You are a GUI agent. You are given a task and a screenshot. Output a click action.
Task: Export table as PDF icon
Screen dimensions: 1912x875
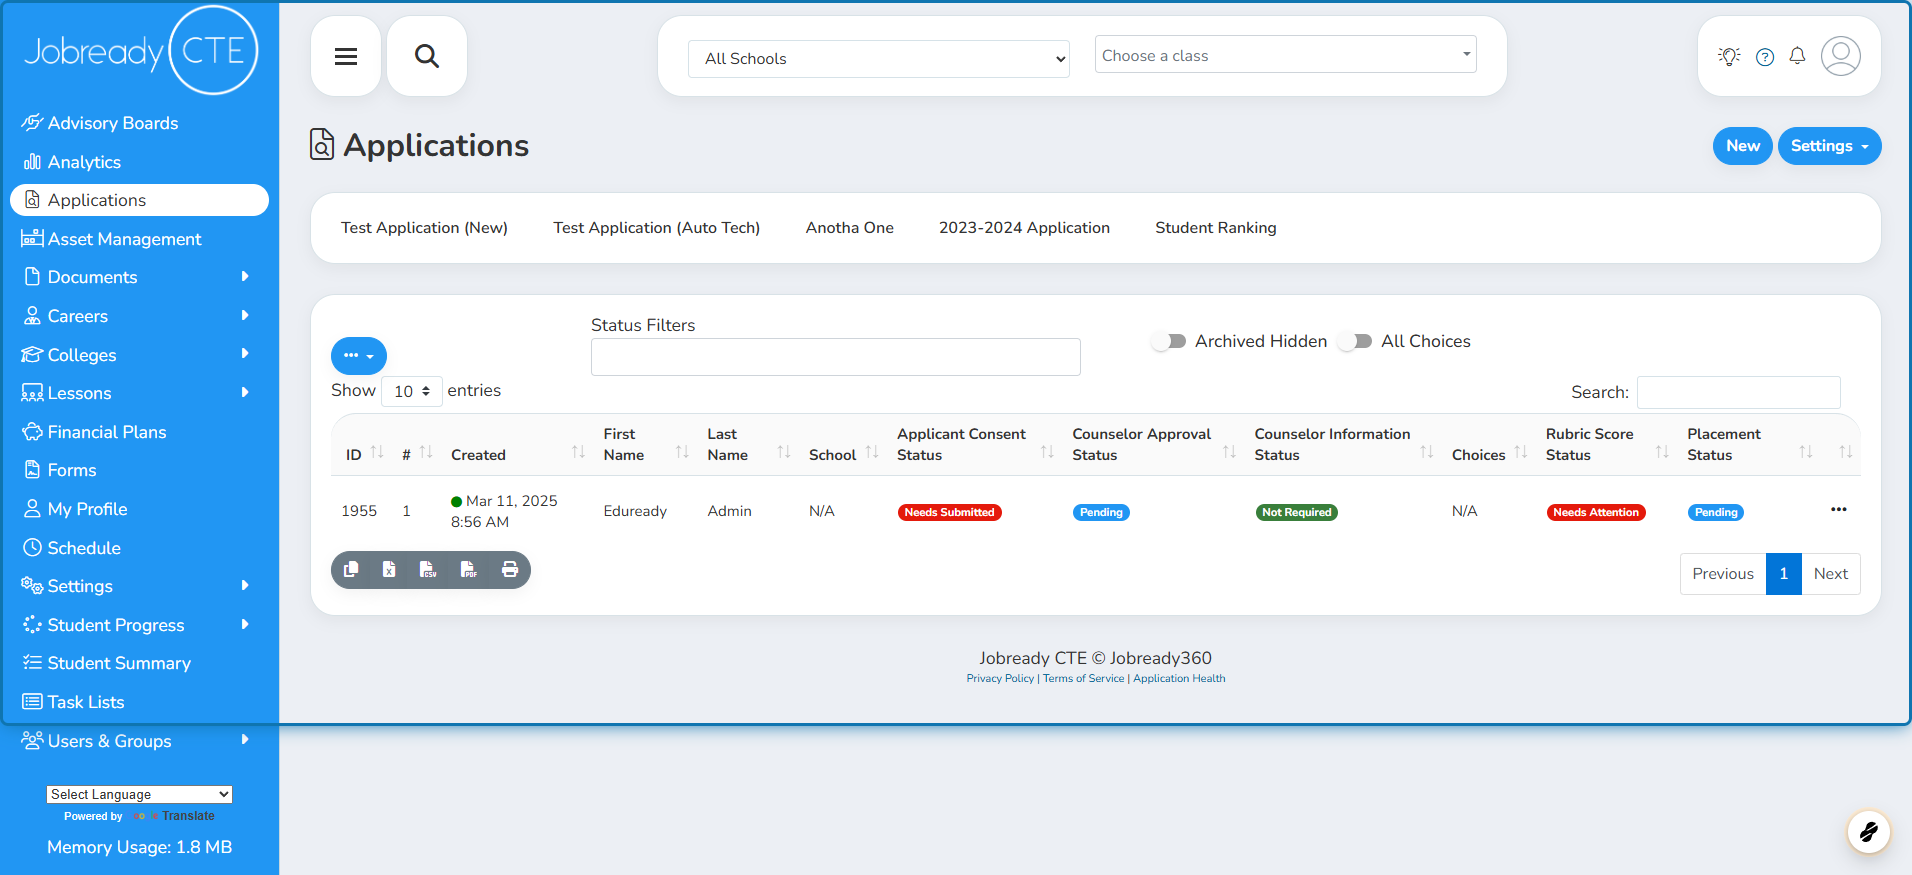click(x=468, y=570)
